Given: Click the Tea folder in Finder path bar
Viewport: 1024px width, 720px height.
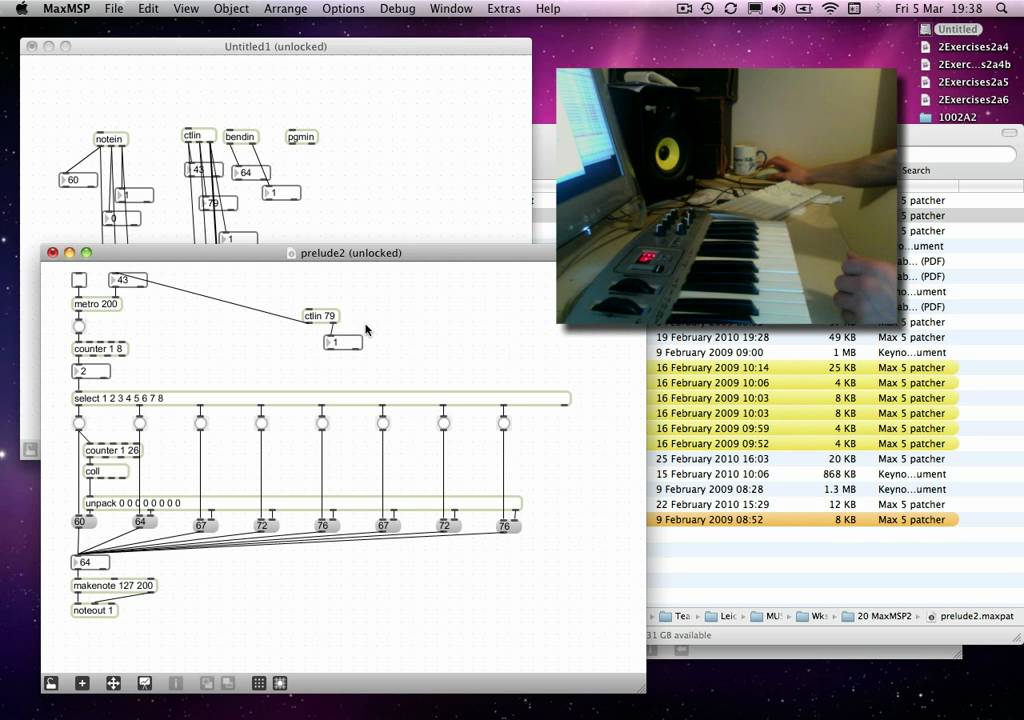Looking at the screenshot, I should click(675, 616).
